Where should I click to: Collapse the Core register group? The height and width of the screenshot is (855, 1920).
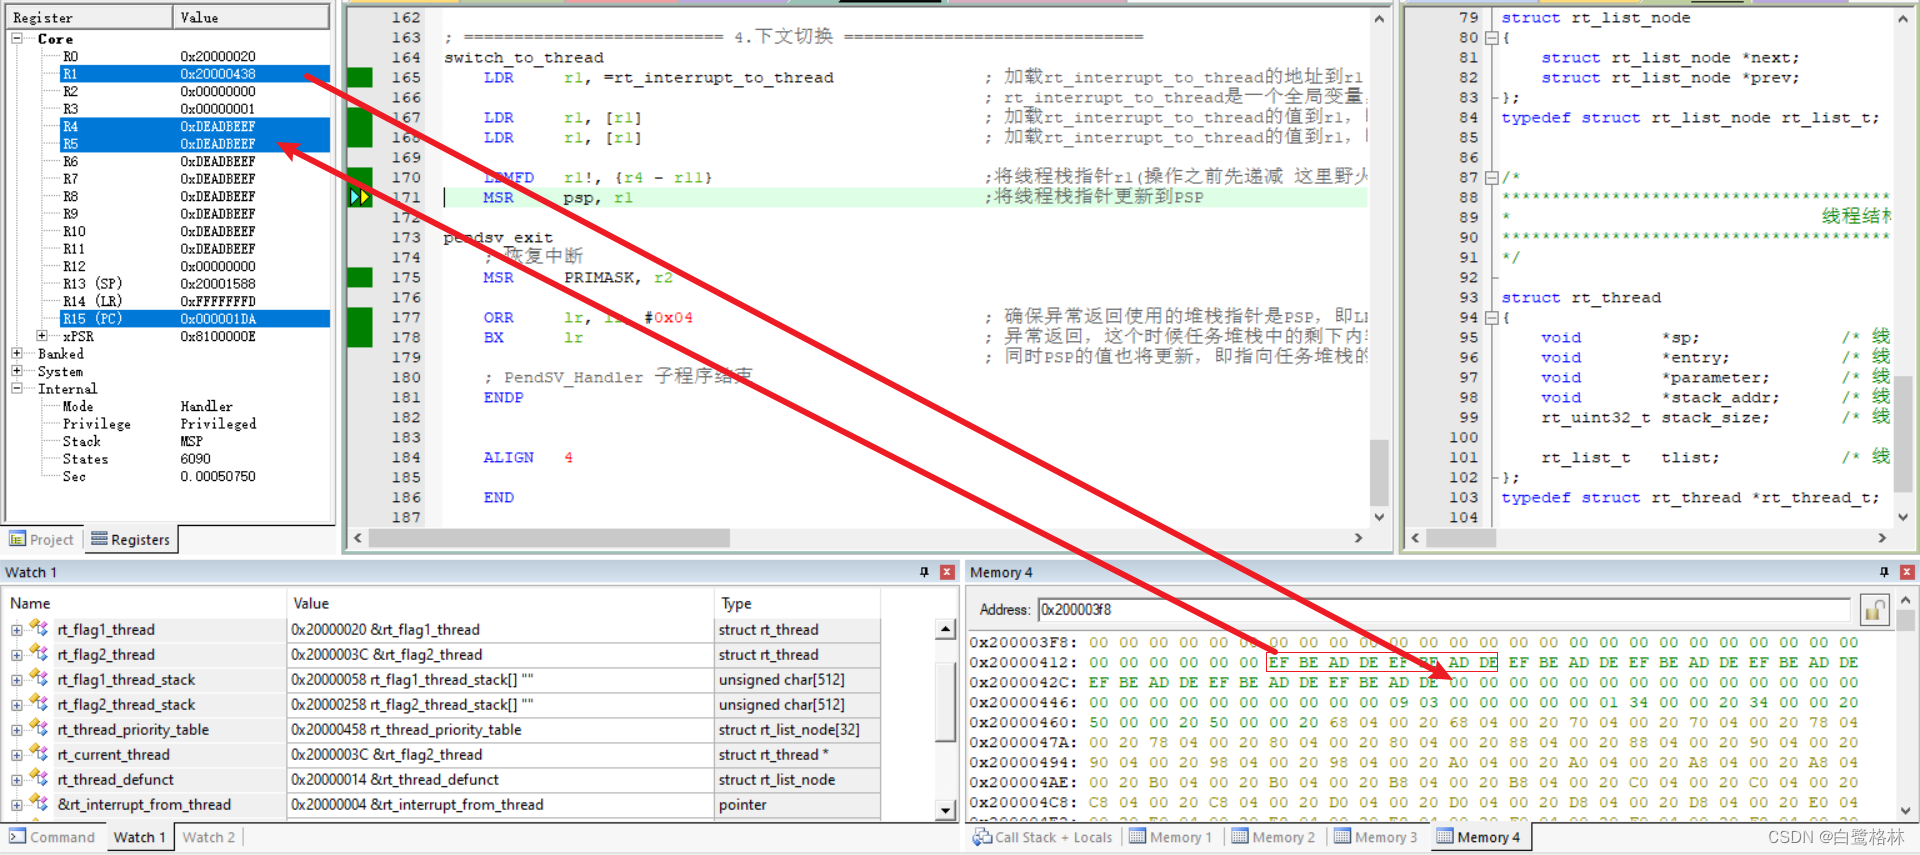click(17, 39)
